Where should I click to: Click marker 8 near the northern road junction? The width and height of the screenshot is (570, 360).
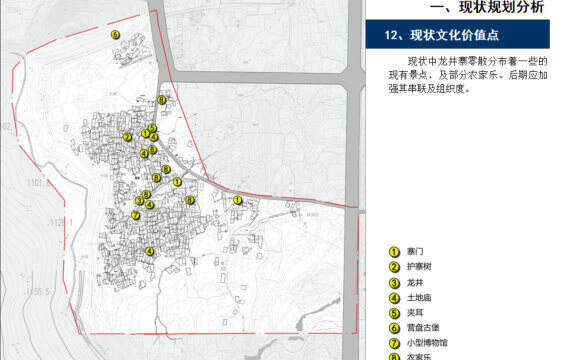pos(161,100)
